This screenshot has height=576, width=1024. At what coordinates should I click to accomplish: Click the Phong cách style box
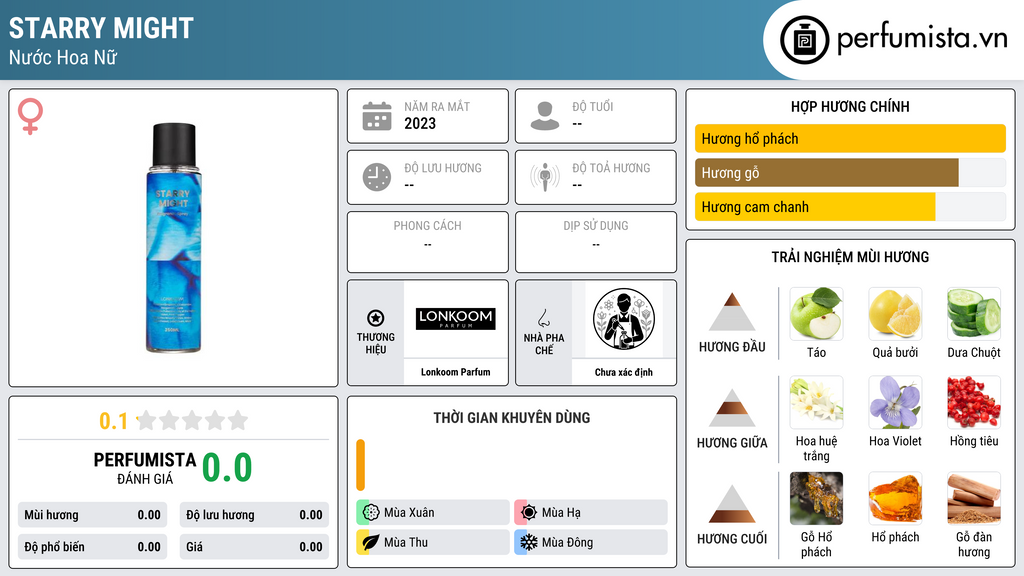pos(428,242)
